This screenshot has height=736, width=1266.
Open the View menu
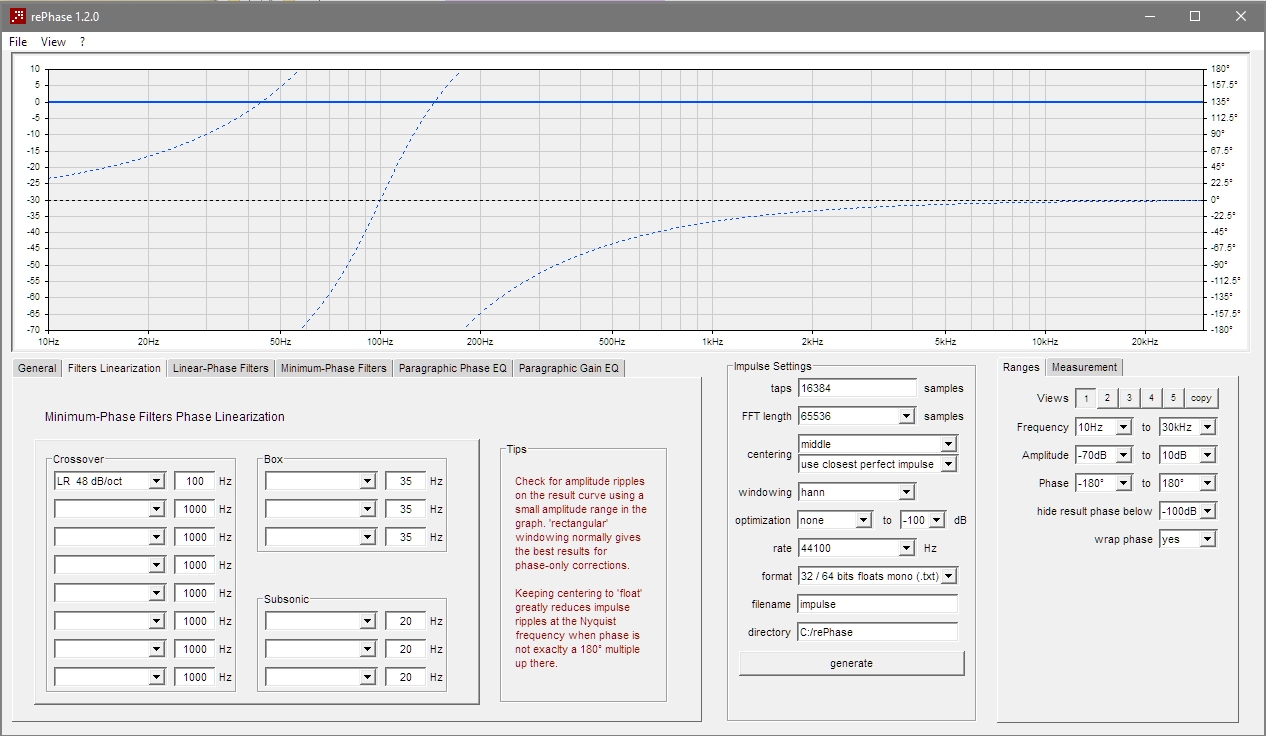click(53, 42)
